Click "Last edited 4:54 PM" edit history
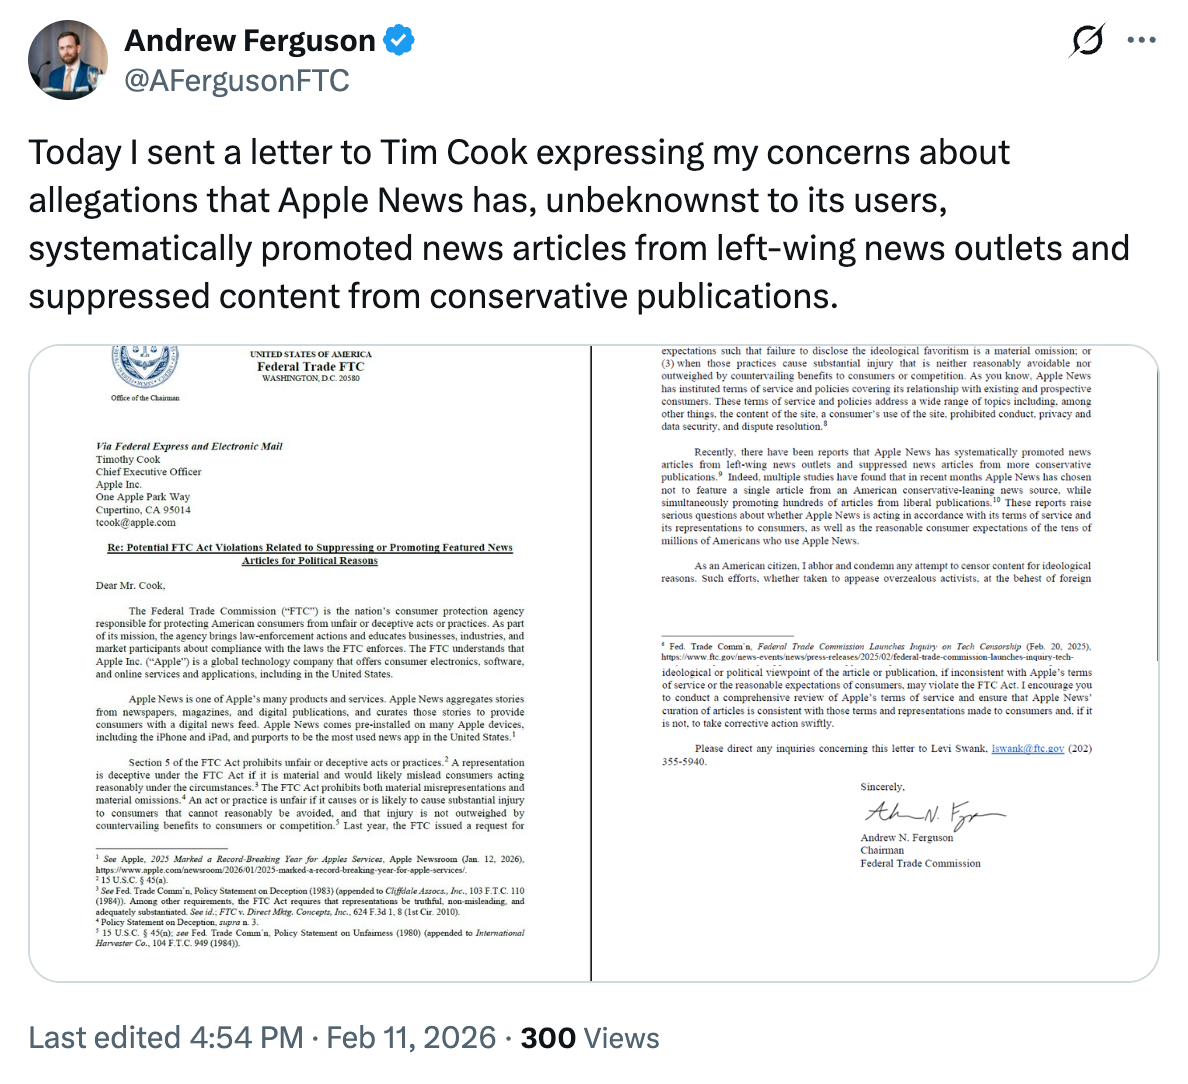Viewport: 1188px width, 1084px height. click(165, 1038)
